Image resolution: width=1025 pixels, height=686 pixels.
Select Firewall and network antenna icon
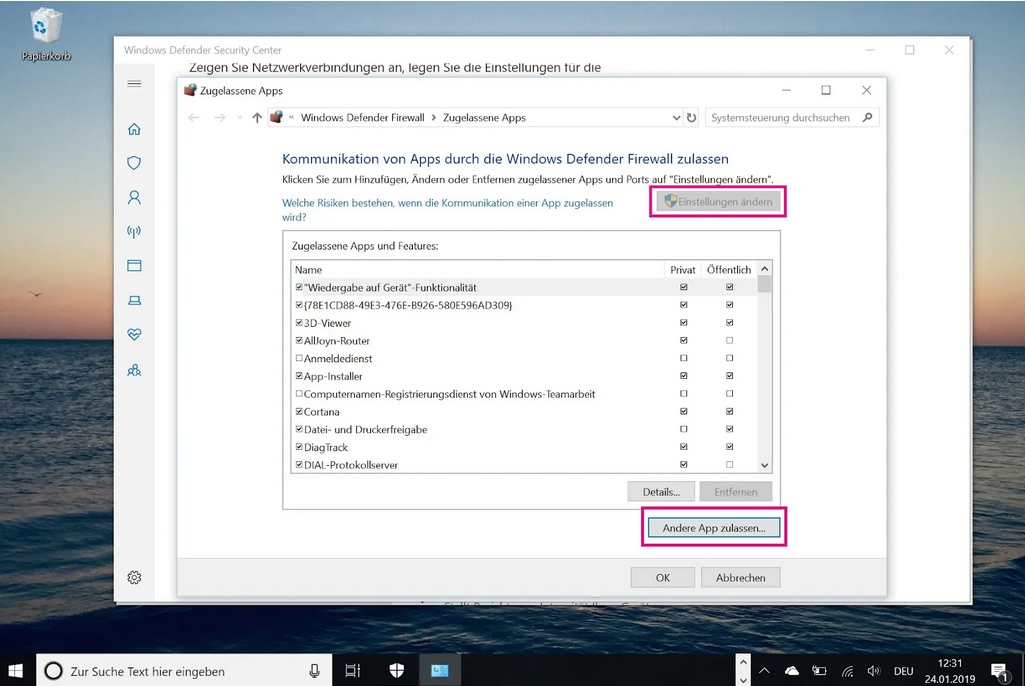[x=134, y=232]
